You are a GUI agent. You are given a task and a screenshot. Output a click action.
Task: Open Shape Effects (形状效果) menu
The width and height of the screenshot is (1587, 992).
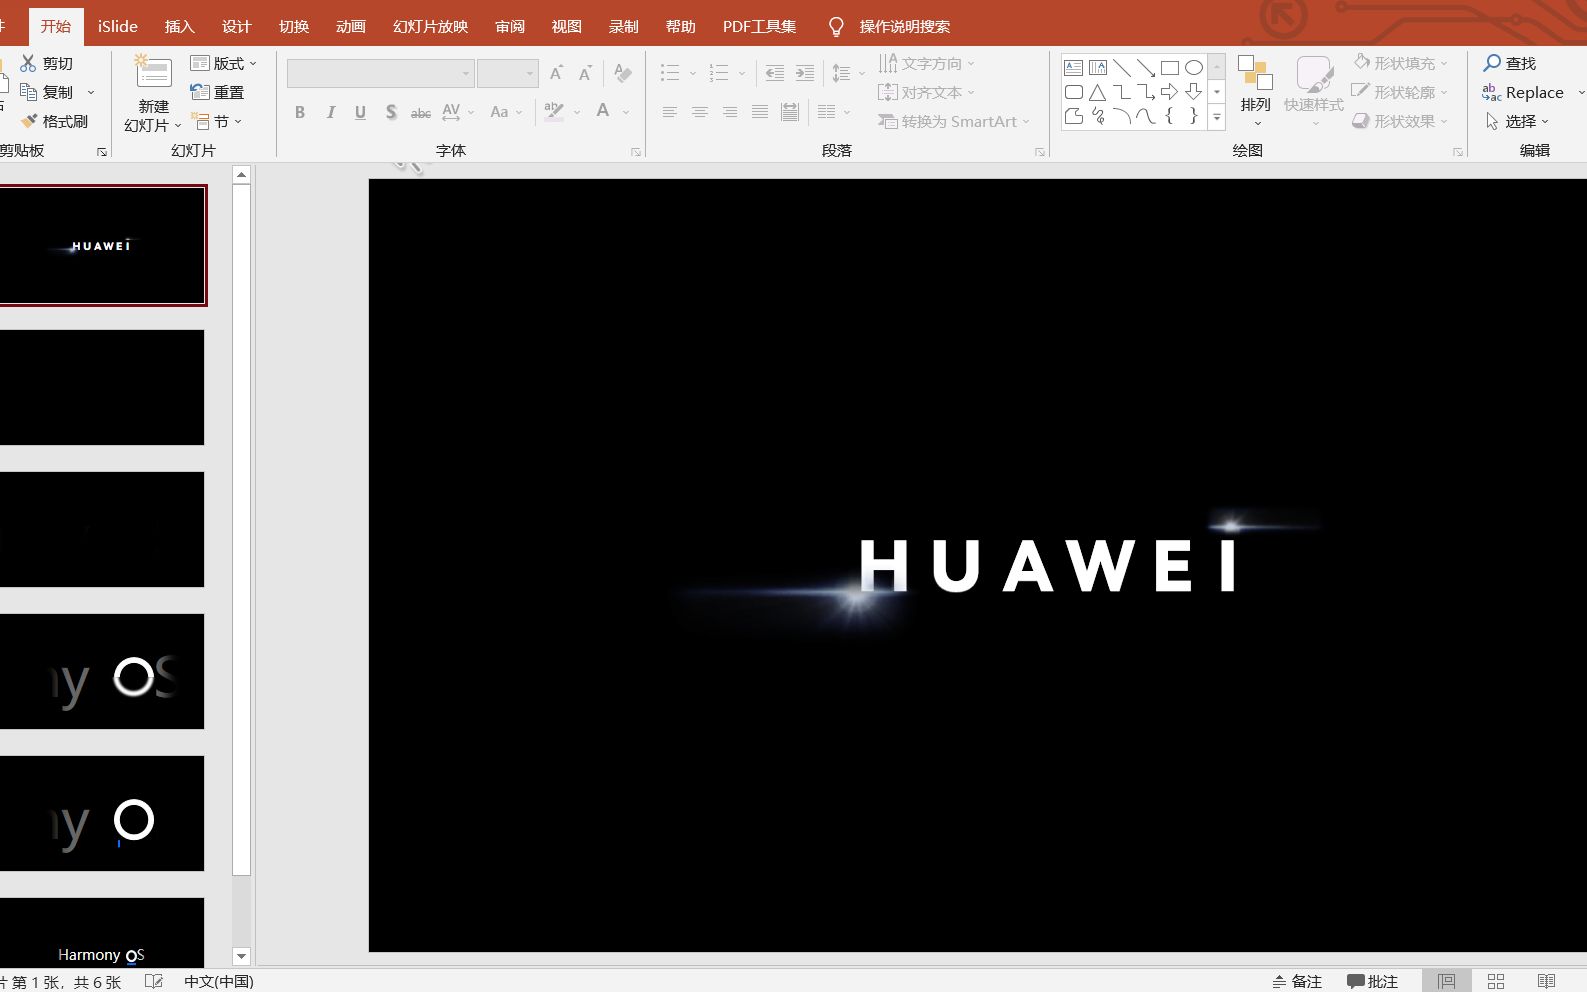point(1400,121)
